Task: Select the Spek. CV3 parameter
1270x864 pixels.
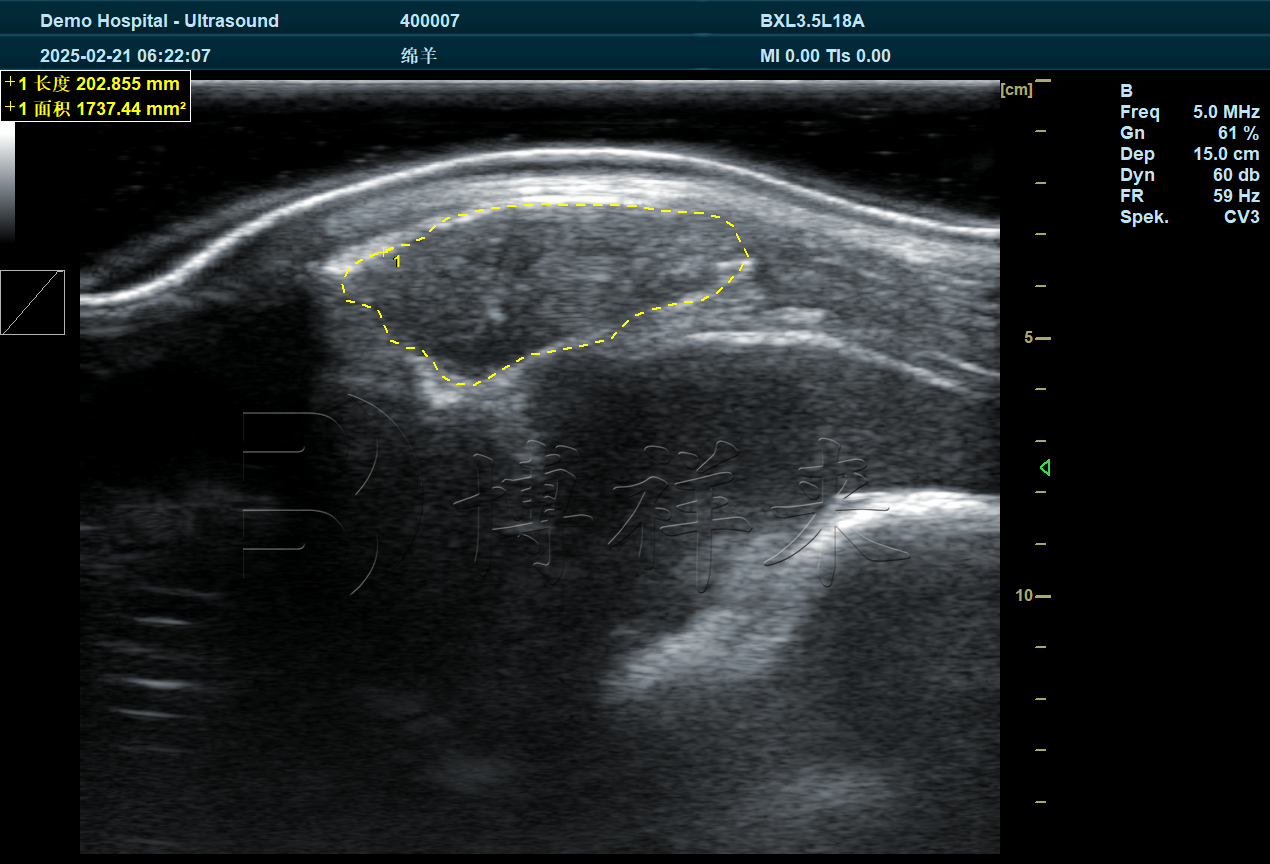Action: click(x=1189, y=217)
